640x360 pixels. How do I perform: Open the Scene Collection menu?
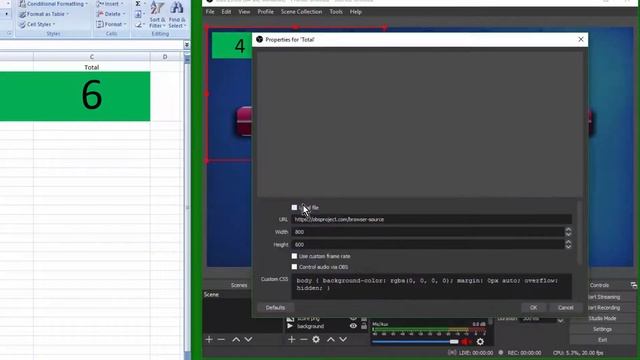[301, 12]
